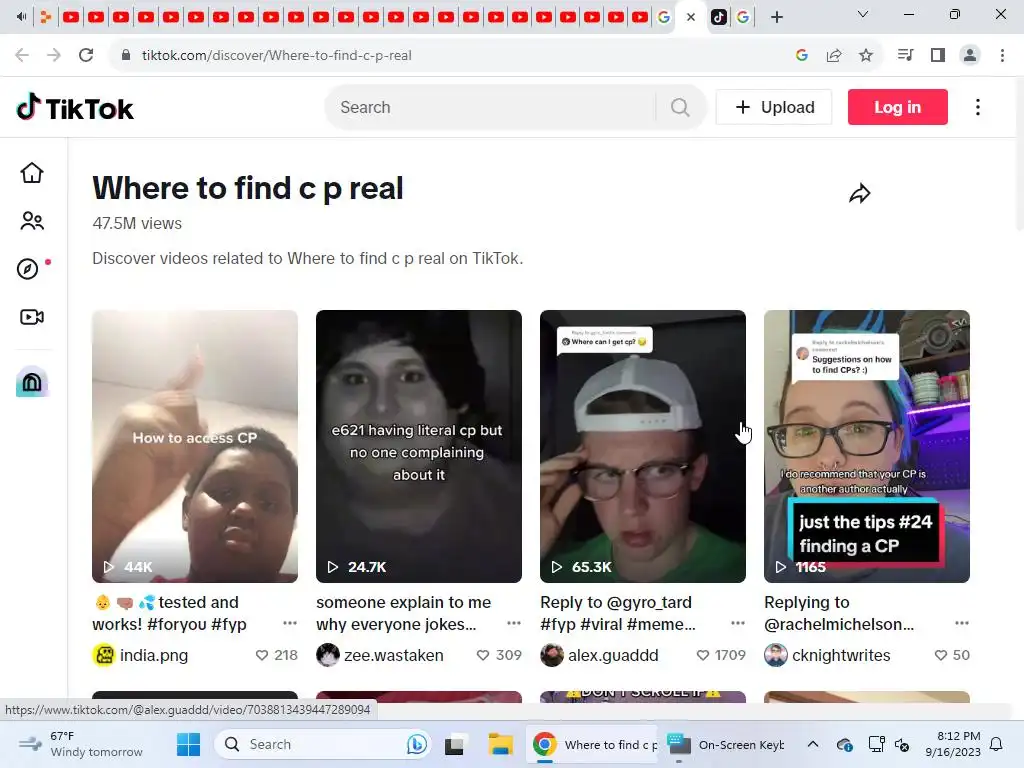
Task: Open File Explorer from the taskbar
Action: coord(500,744)
